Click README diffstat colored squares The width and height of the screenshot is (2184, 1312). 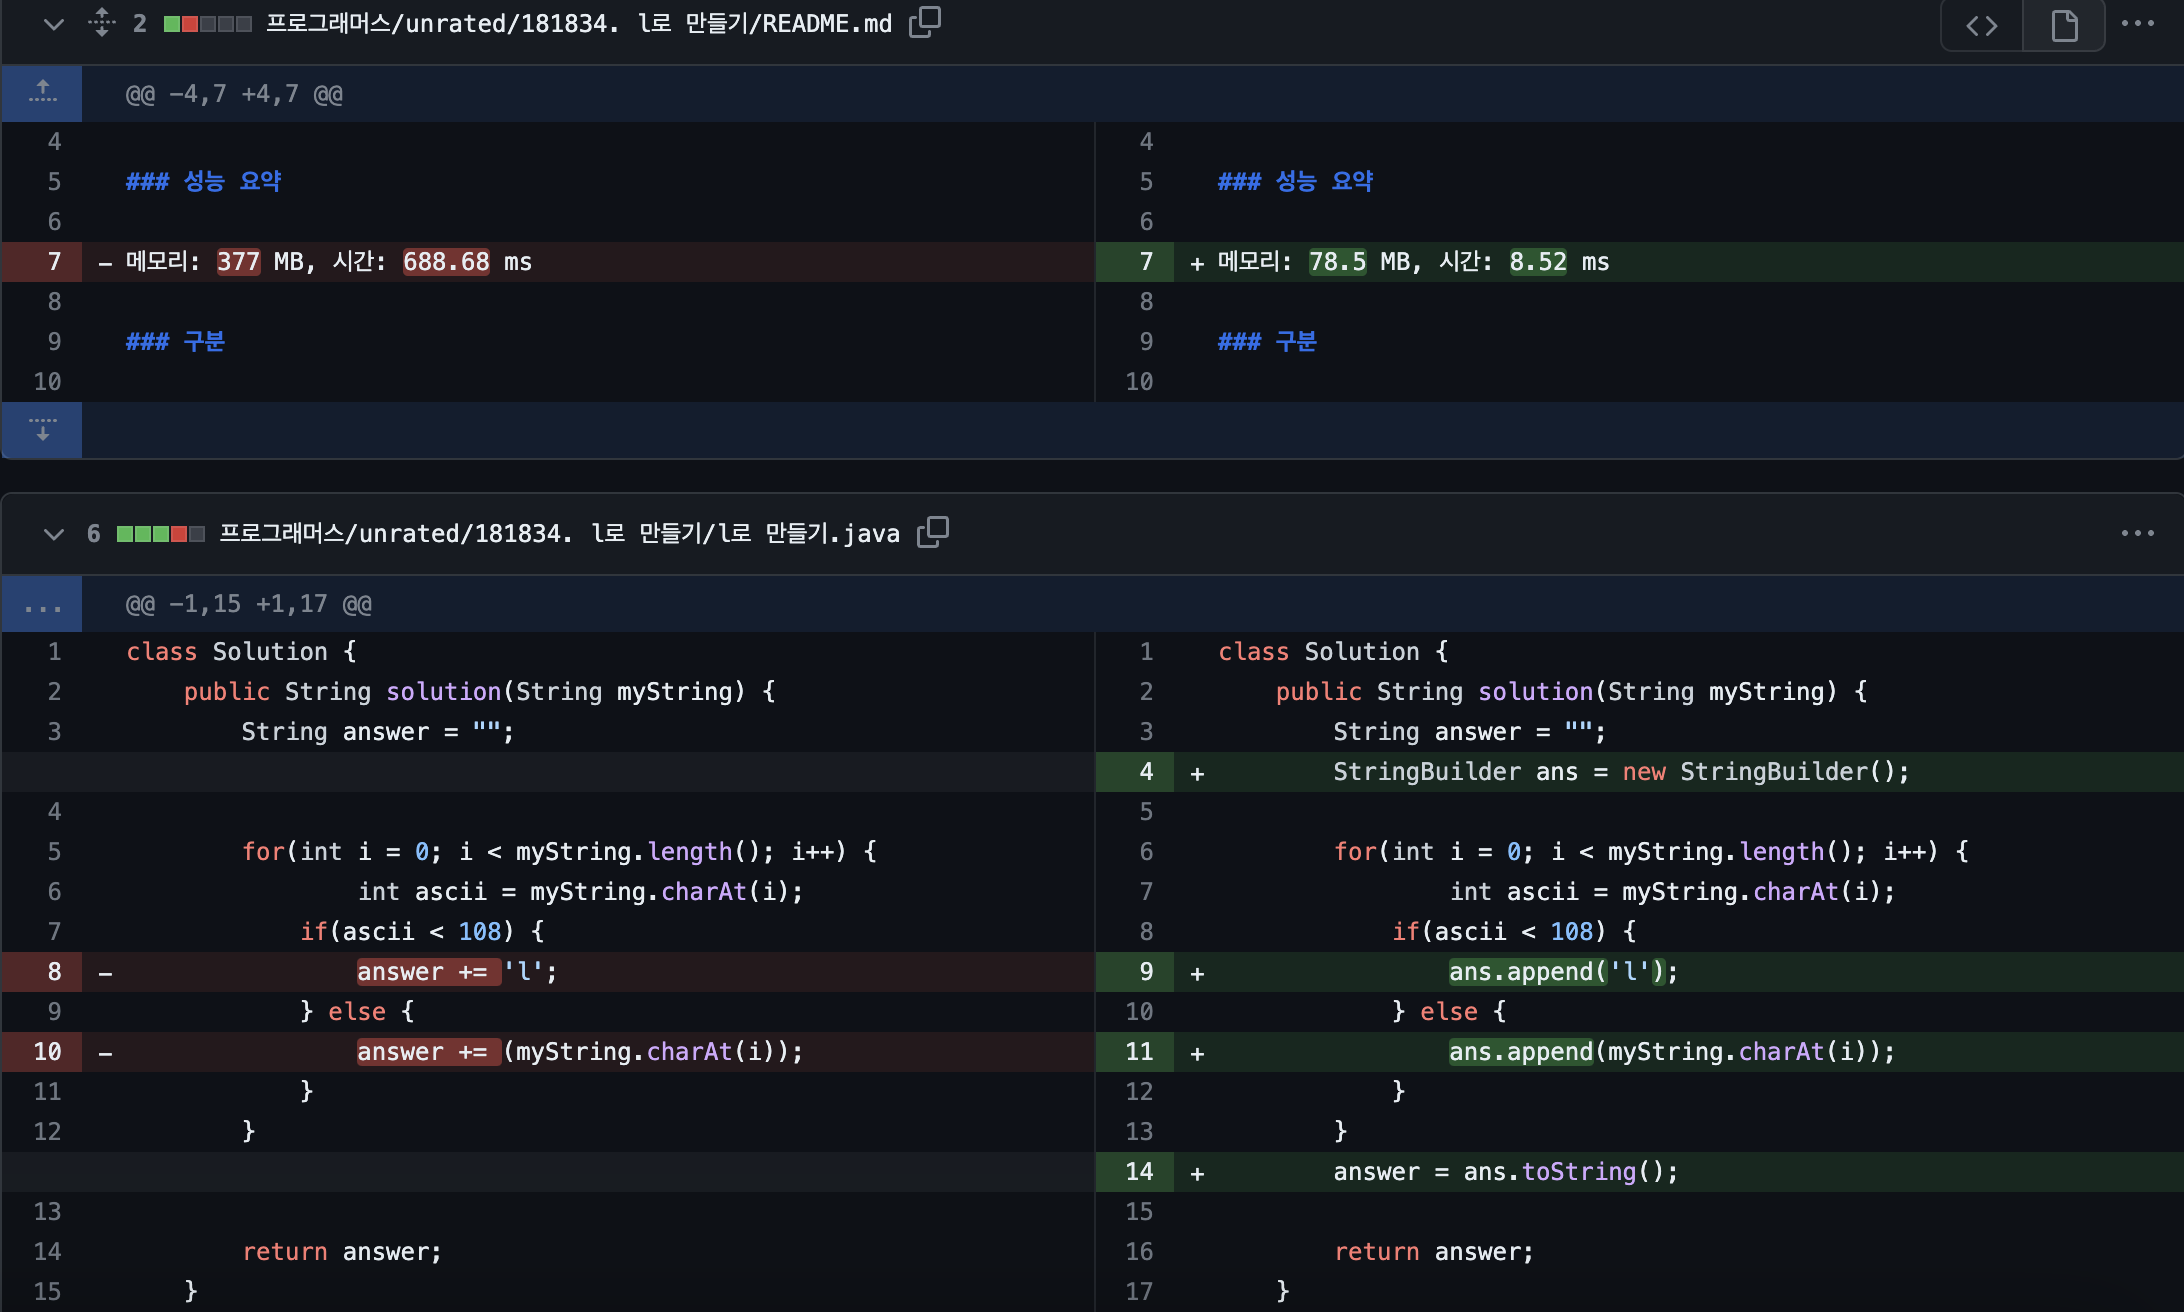[x=207, y=24]
